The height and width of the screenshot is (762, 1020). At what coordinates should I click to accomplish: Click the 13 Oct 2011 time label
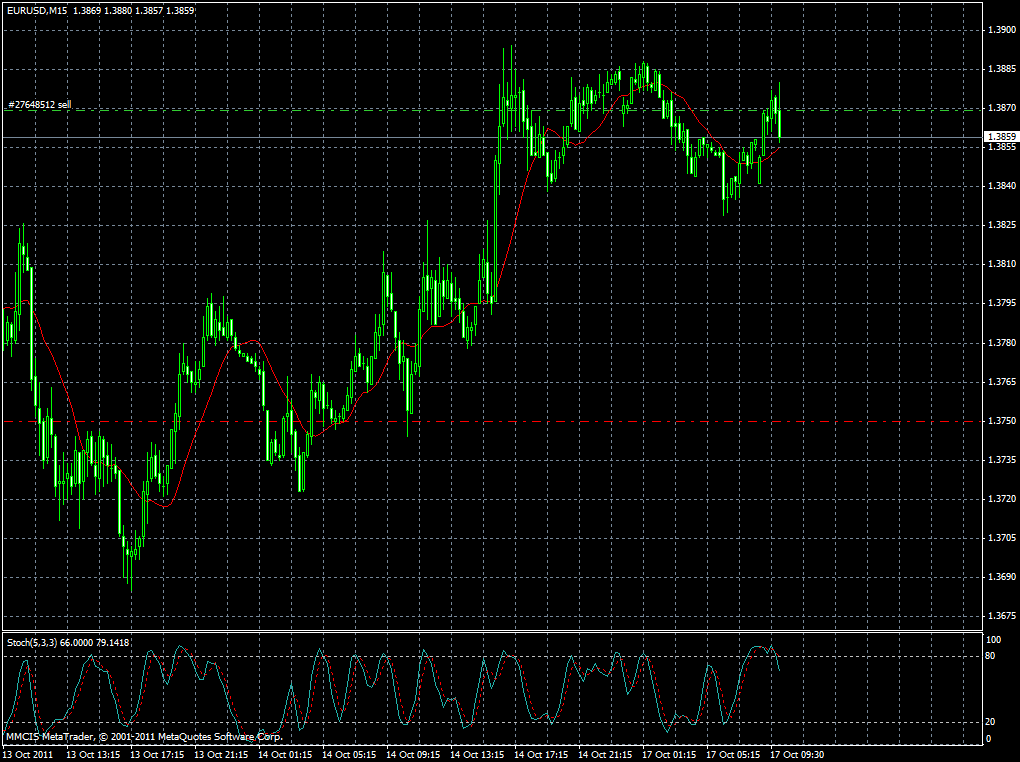pos(28,755)
